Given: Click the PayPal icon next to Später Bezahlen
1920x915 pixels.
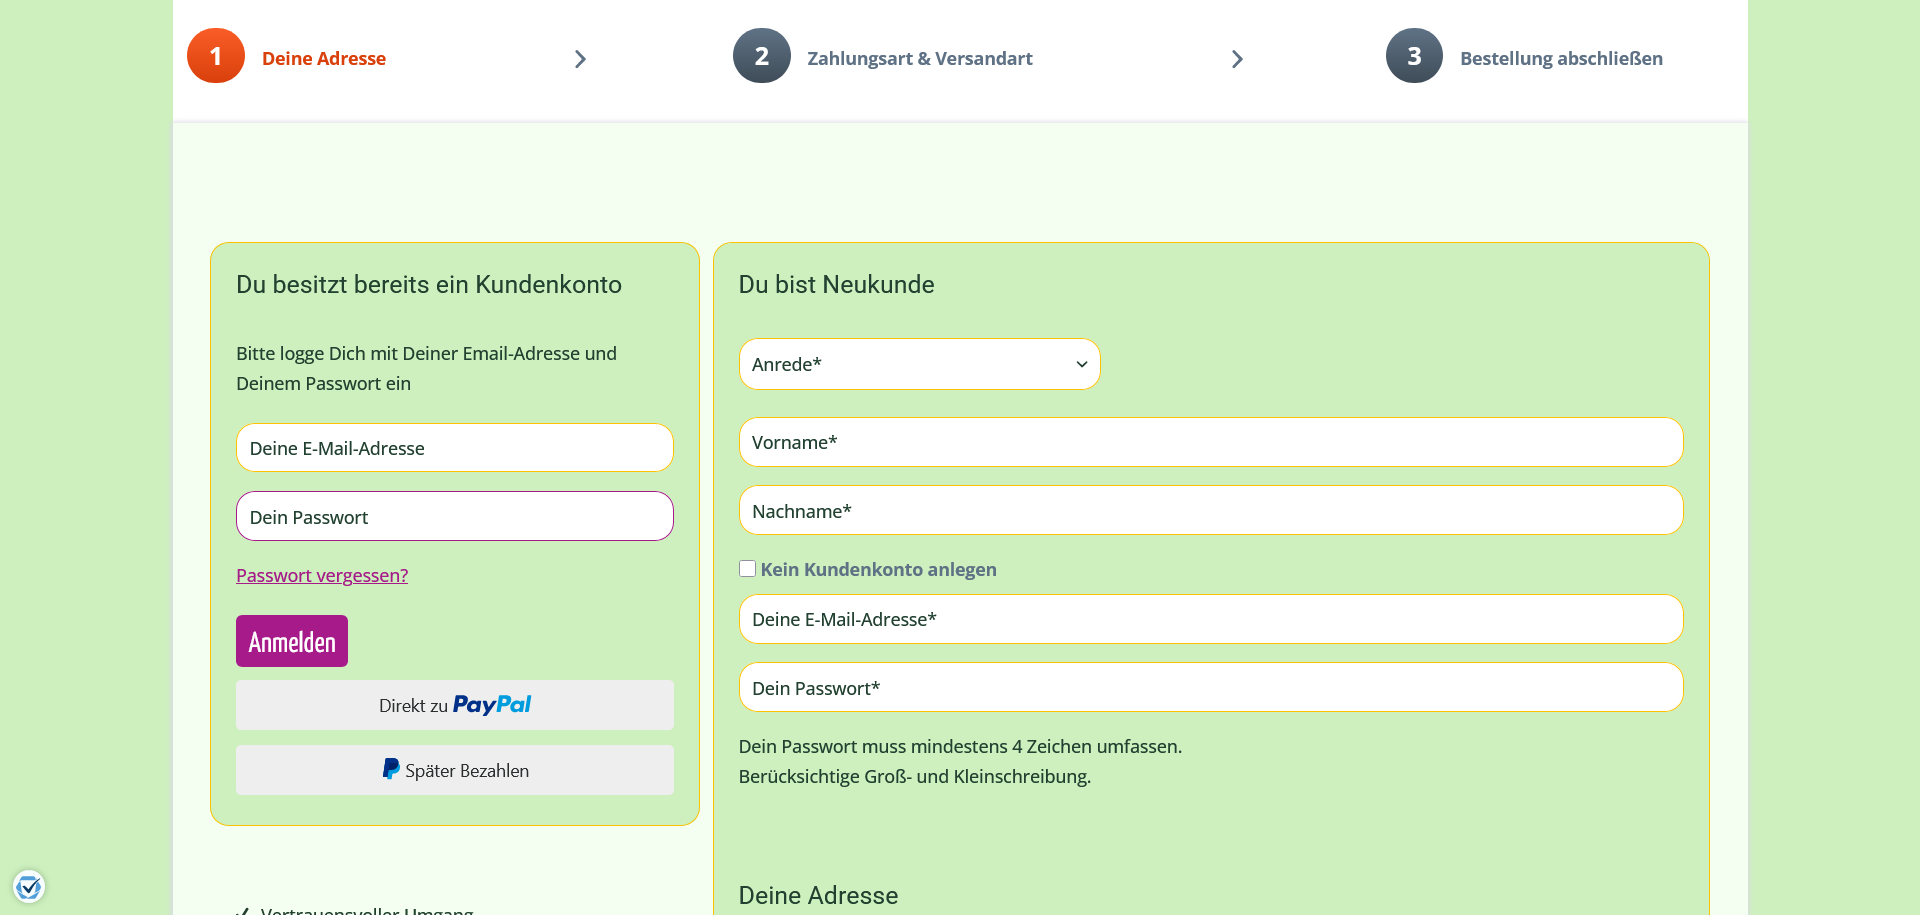Looking at the screenshot, I should [390, 769].
